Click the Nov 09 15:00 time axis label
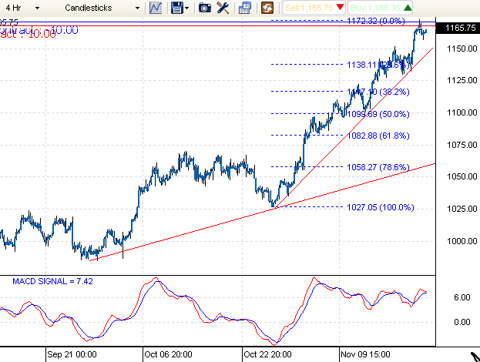This screenshot has height=362, width=480. [x=365, y=354]
